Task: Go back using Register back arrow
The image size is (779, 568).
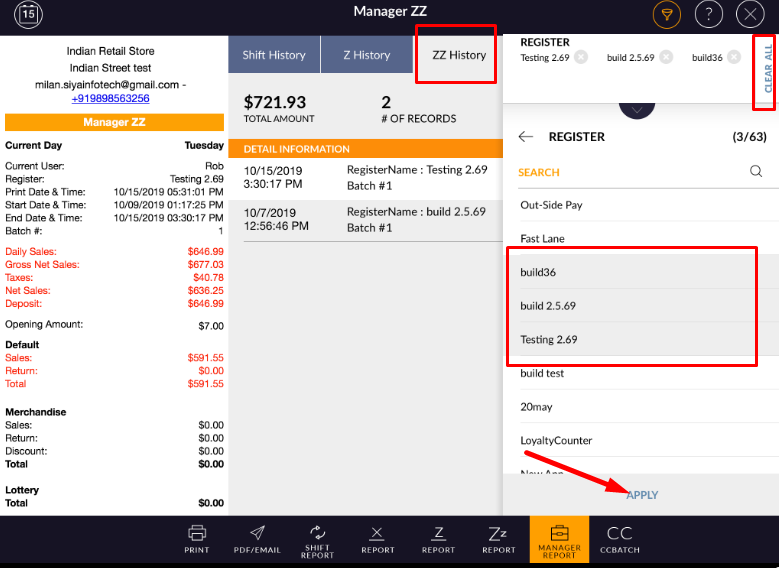Action: point(526,137)
